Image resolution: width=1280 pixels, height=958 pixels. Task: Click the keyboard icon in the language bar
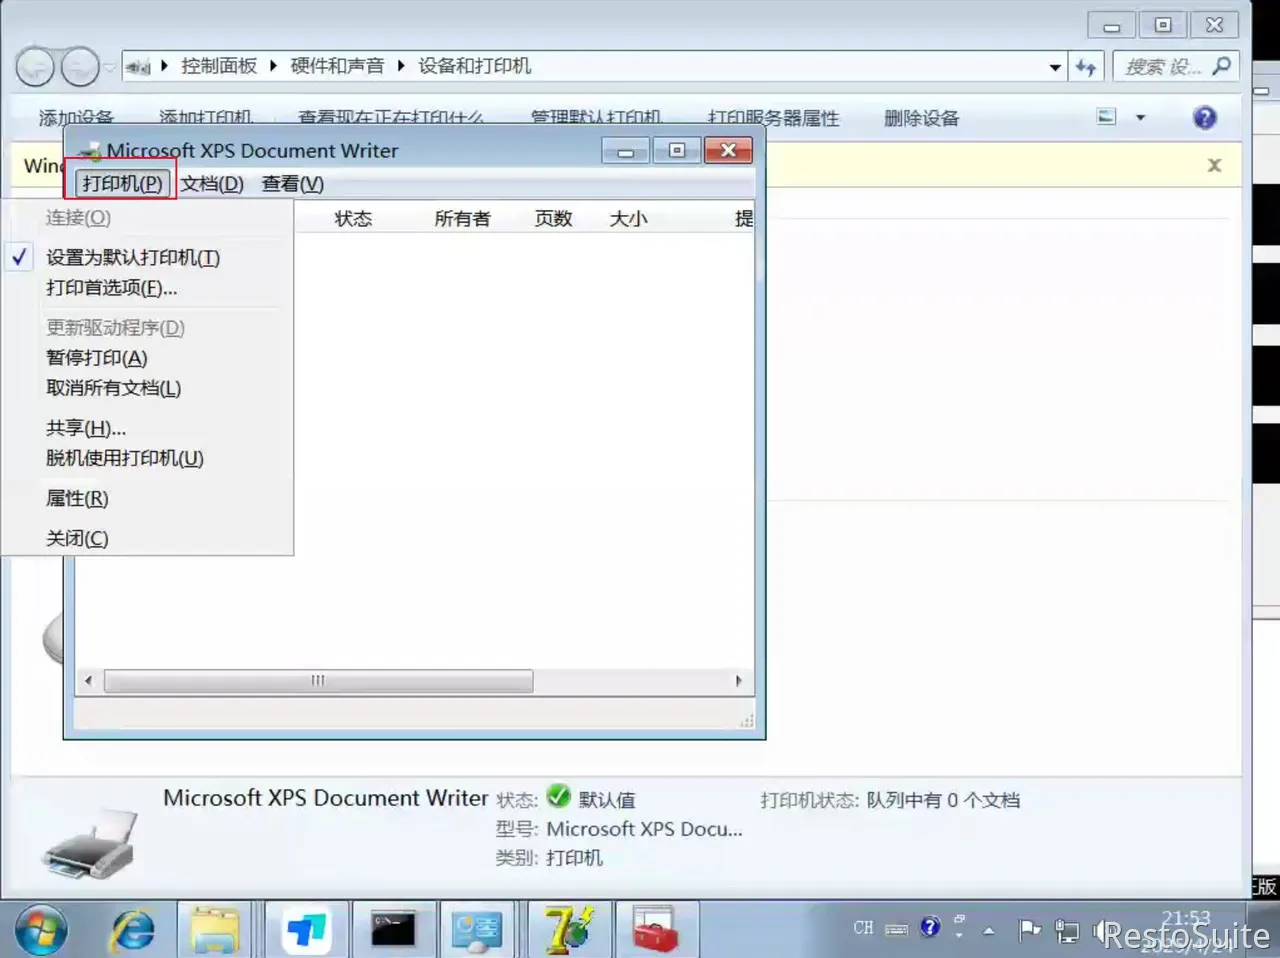897,929
